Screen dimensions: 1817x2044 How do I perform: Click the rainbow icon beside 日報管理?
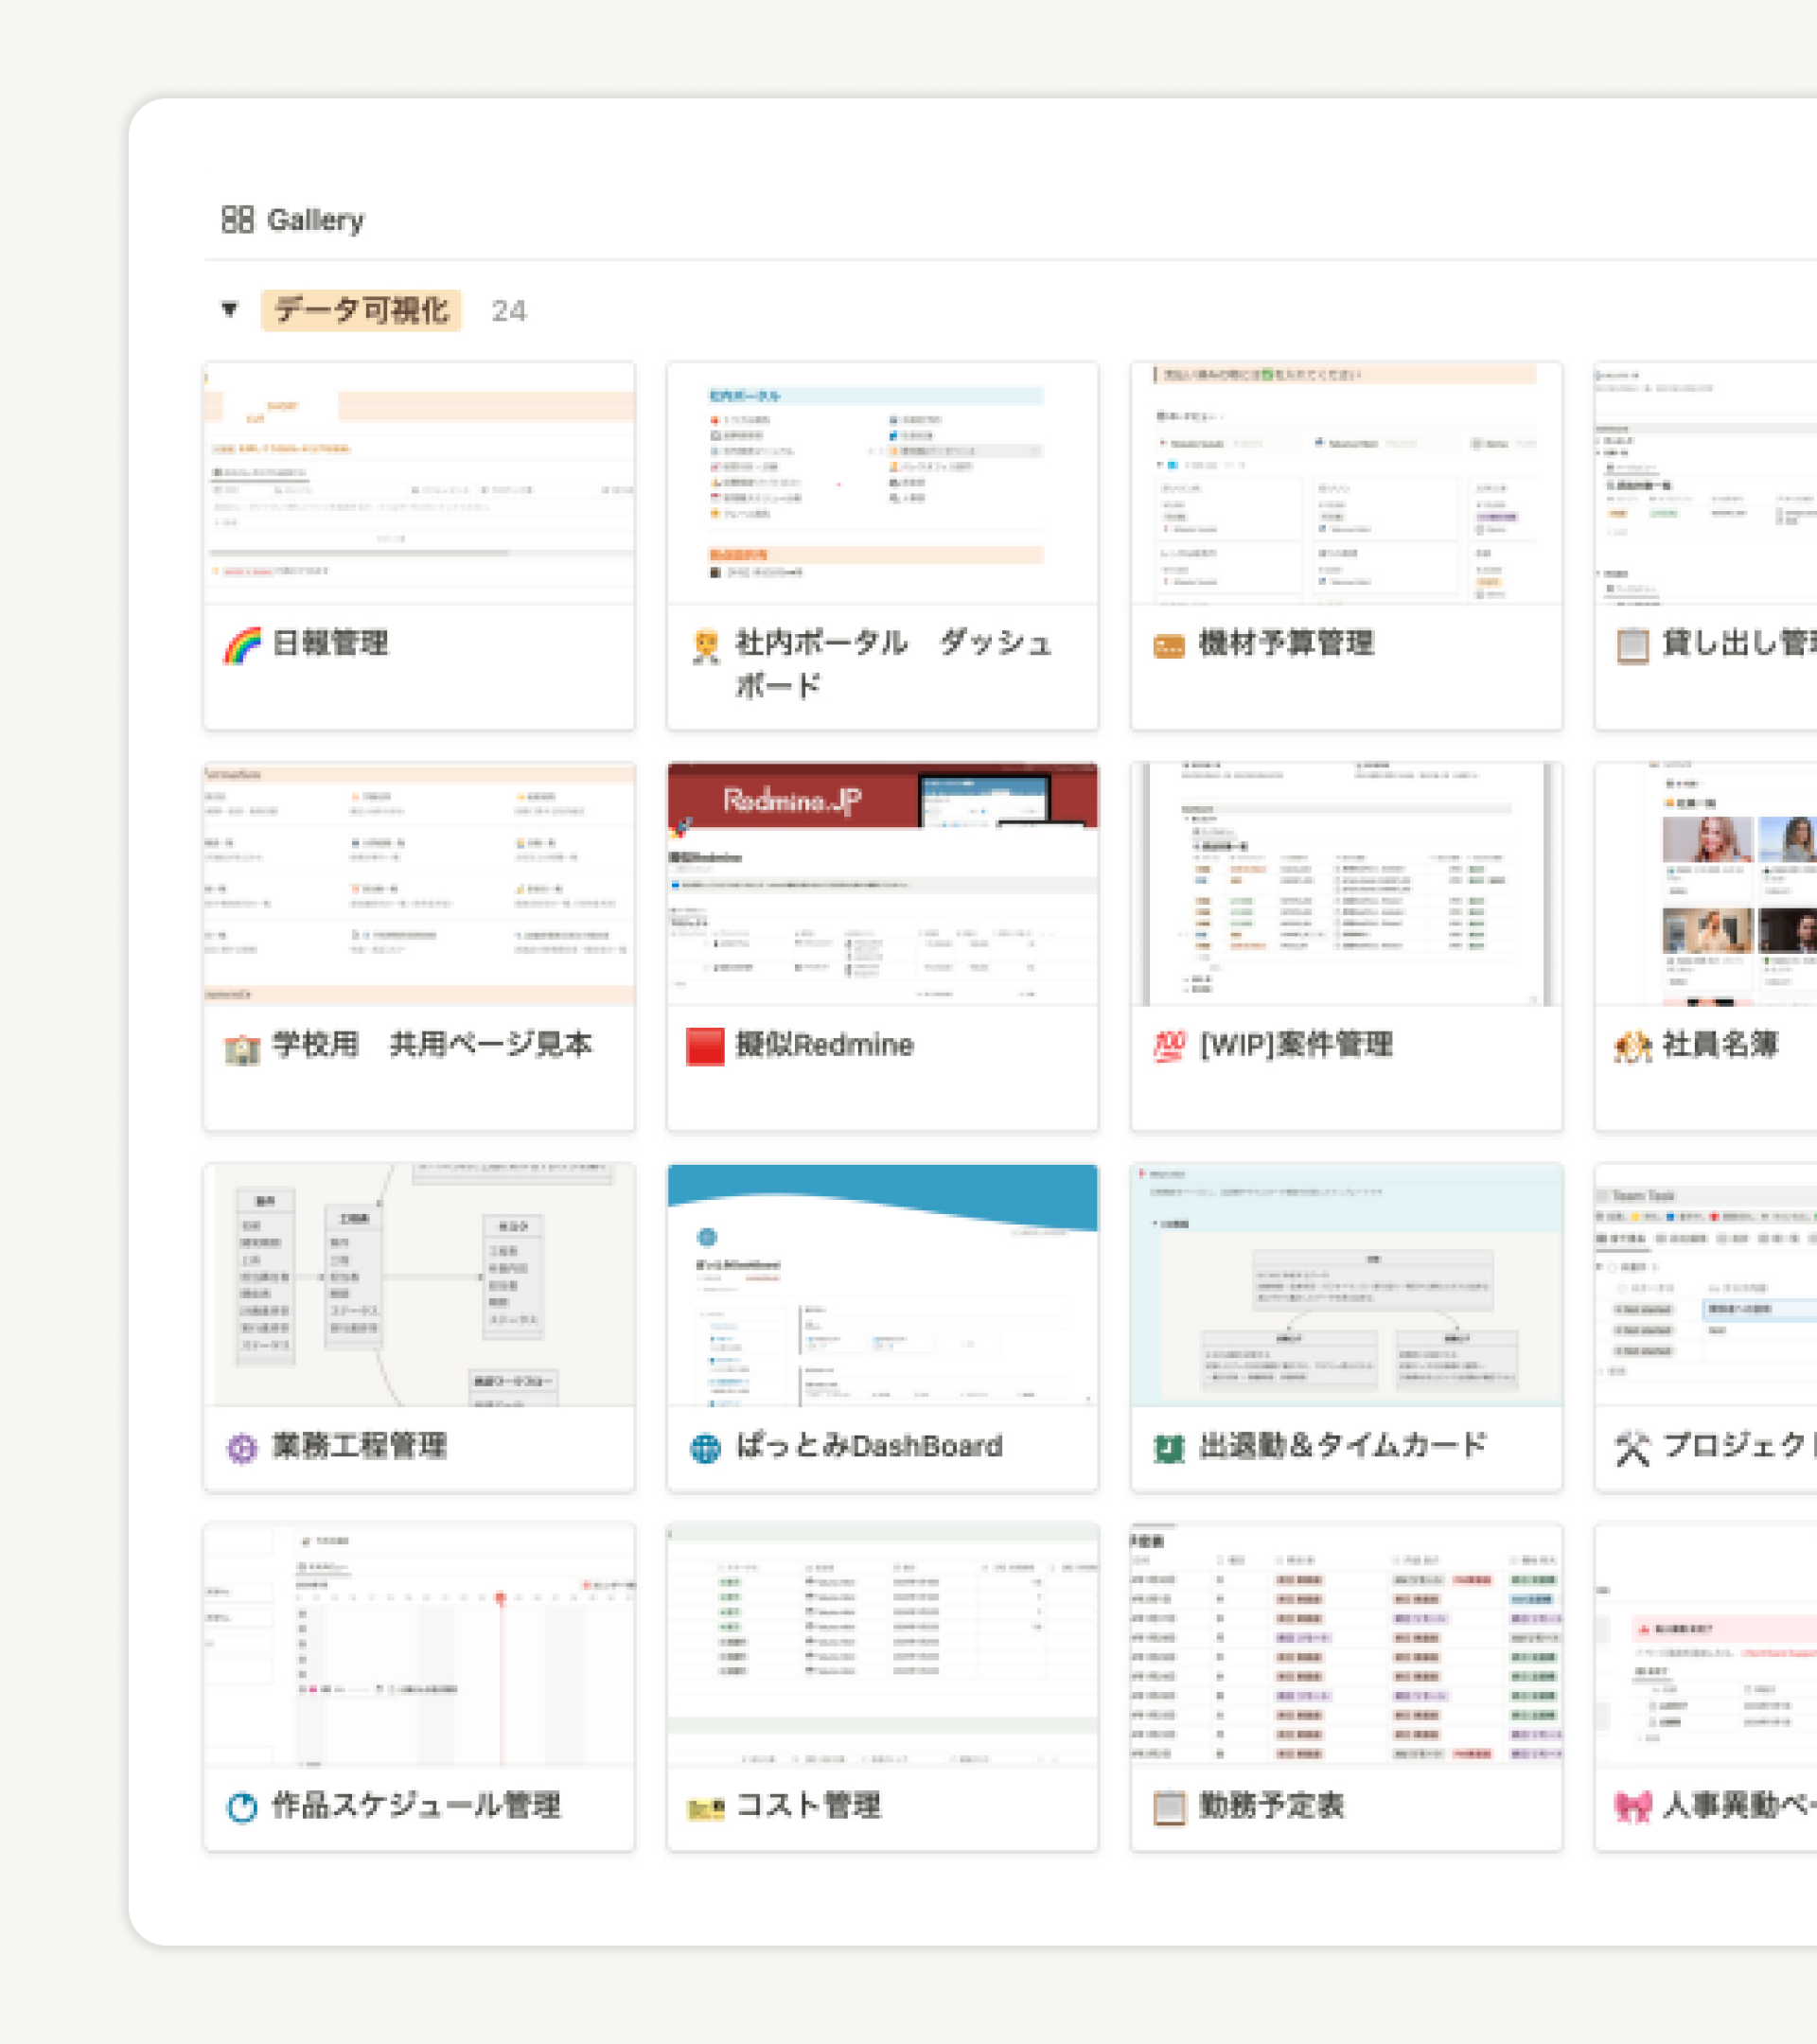click(x=241, y=646)
